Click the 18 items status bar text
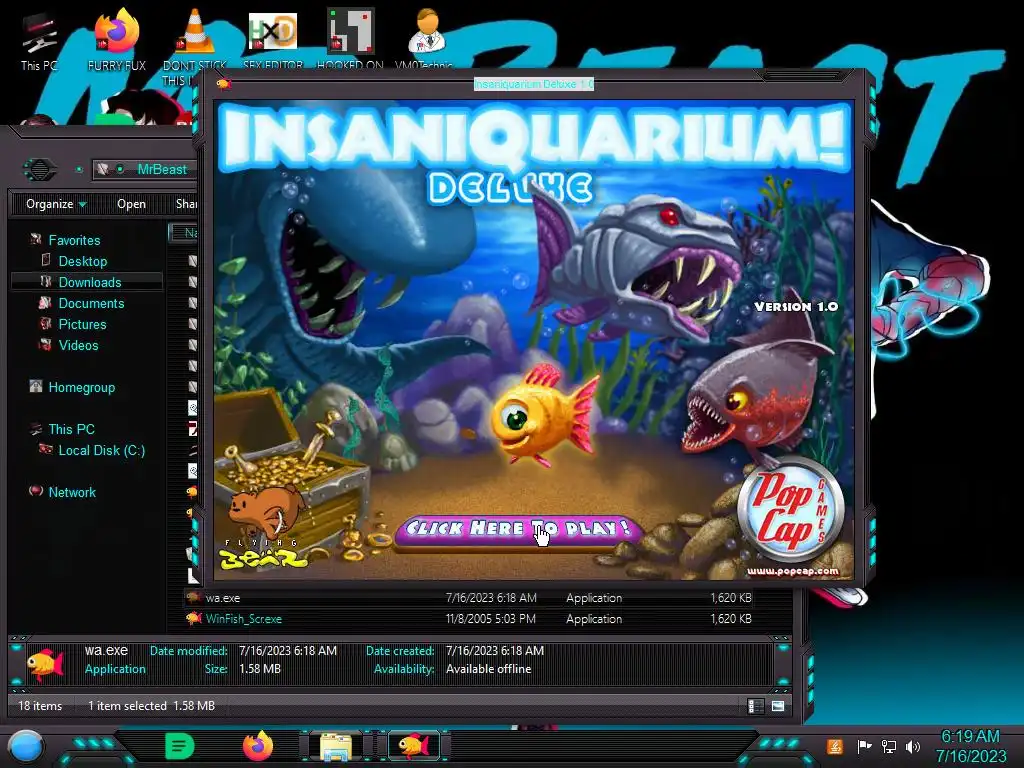 click(40, 705)
